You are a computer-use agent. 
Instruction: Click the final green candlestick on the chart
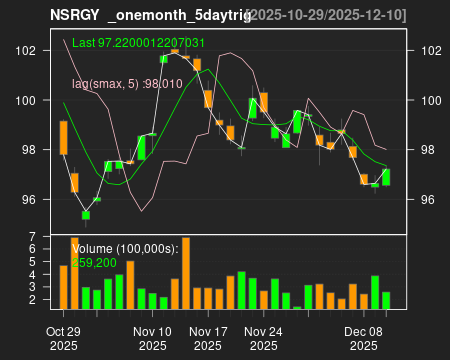coord(386,177)
